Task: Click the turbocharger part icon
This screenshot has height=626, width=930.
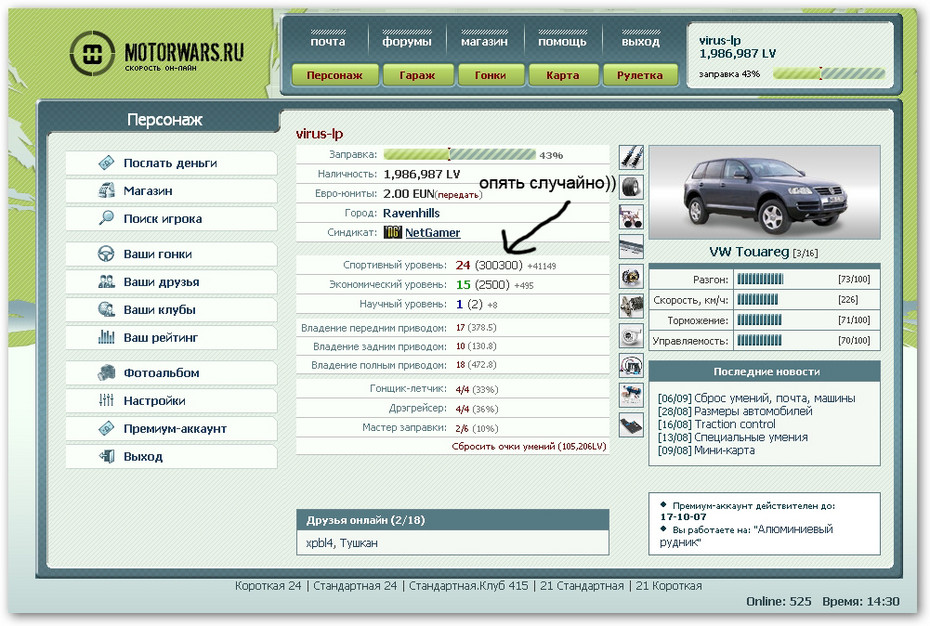Action: (x=631, y=335)
